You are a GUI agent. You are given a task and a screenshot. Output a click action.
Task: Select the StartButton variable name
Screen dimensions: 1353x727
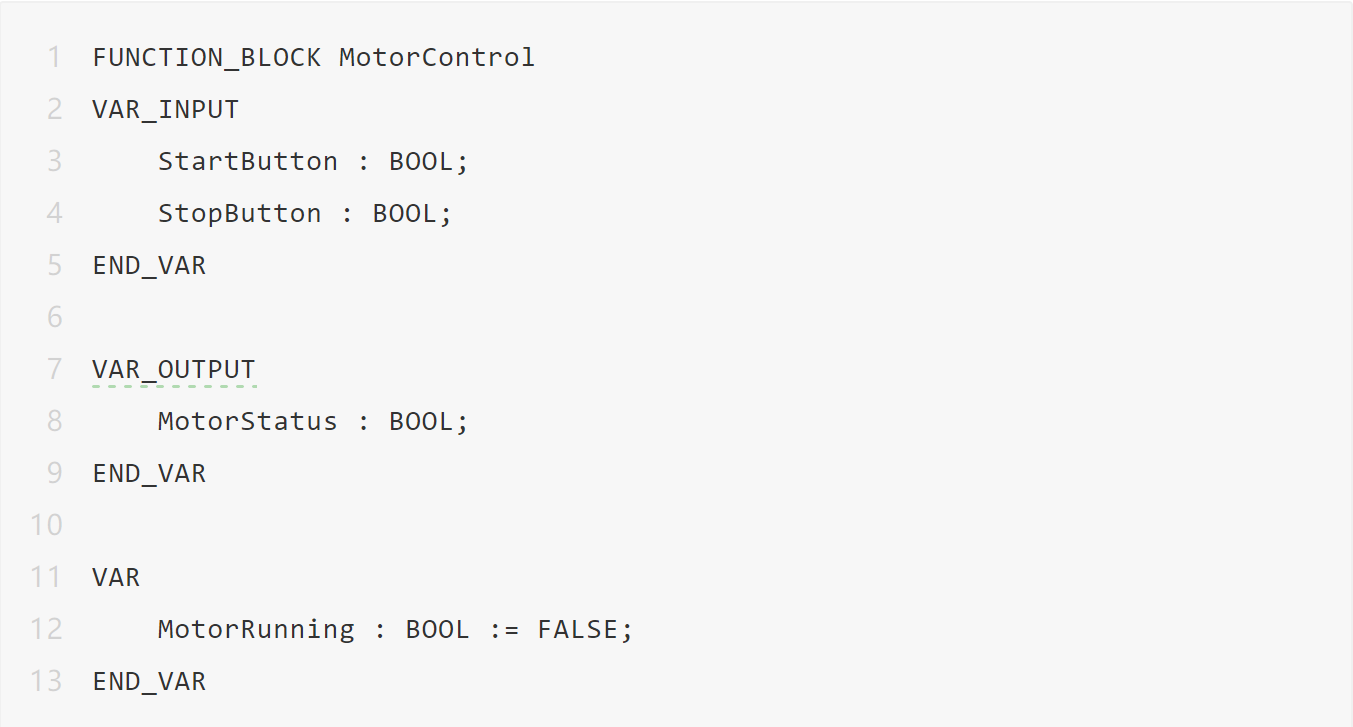click(247, 161)
